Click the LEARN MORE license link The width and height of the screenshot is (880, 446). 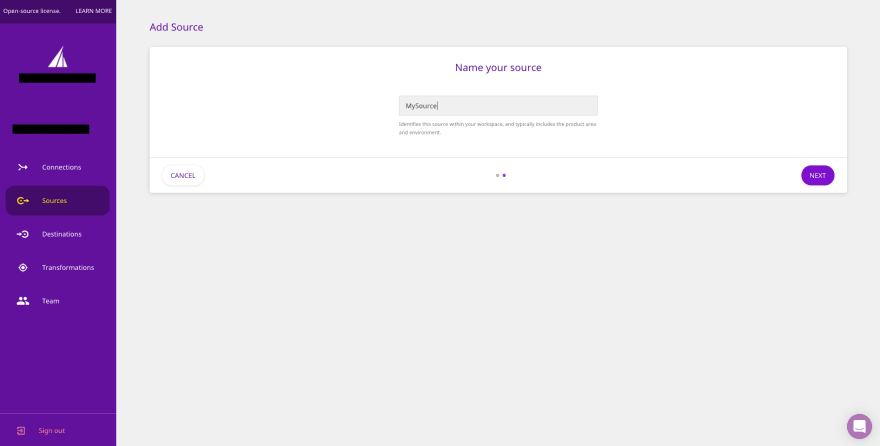[x=94, y=11]
